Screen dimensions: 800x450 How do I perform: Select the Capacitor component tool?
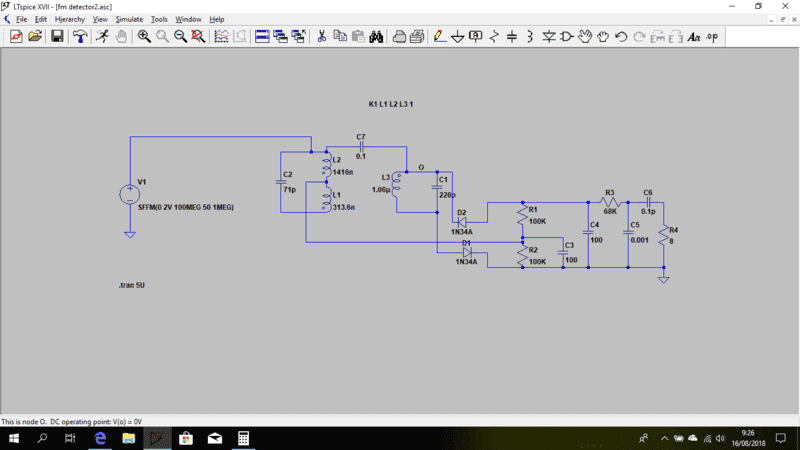pos(512,37)
